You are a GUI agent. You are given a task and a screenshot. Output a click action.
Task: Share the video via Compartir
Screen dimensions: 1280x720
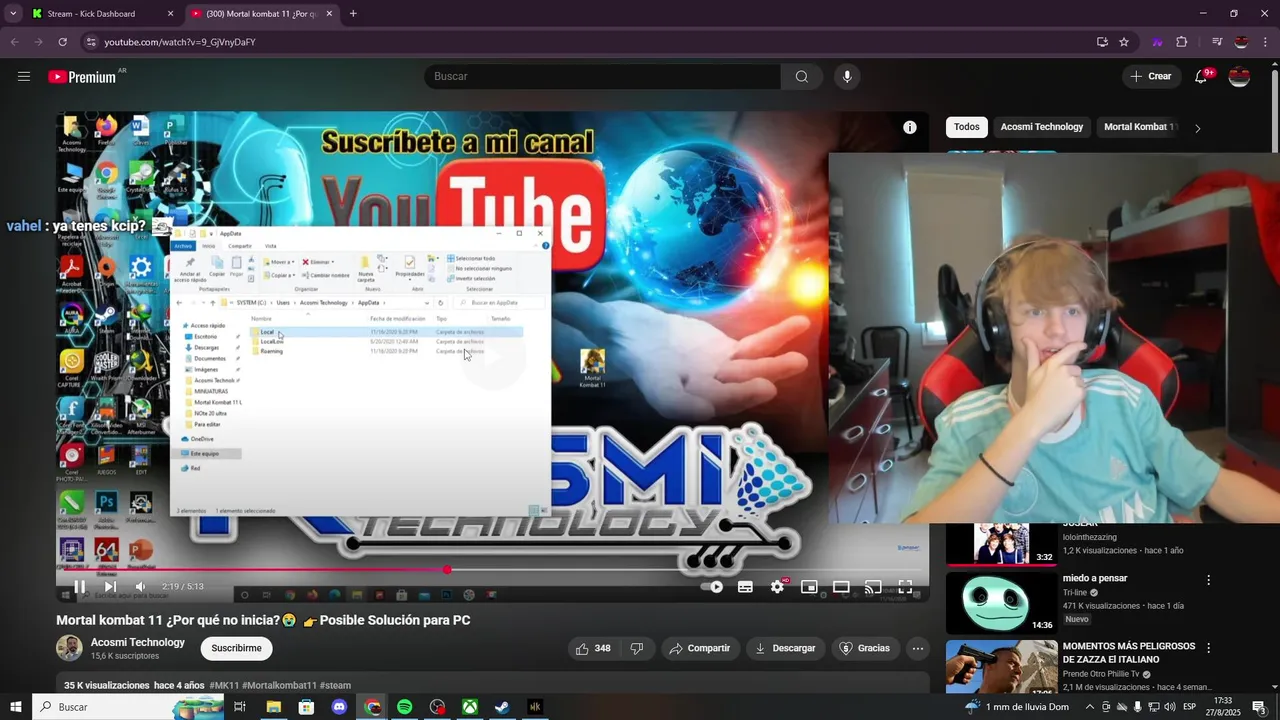click(700, 648)
